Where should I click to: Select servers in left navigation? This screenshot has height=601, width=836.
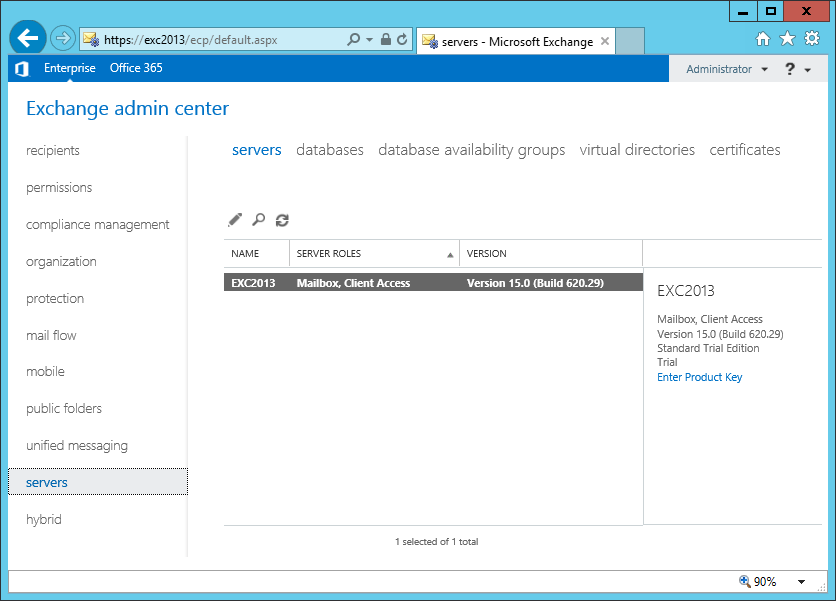click(98, 482)
